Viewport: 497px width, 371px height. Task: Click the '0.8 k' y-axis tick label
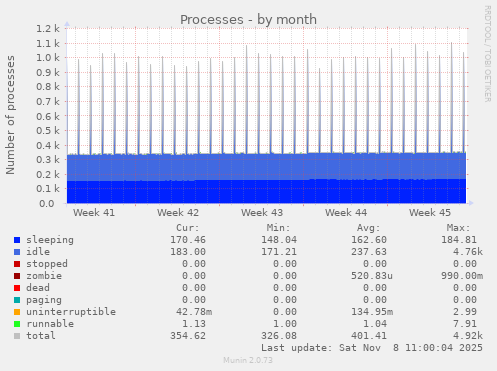click(x=48, y=87)
